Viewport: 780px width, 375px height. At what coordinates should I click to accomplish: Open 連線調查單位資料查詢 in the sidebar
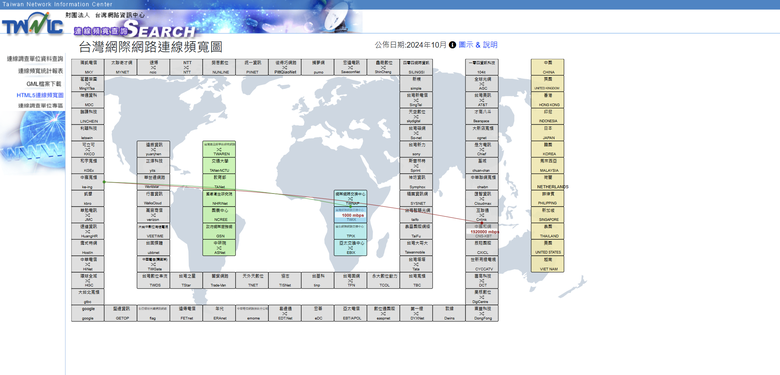(x=35, y=59)
